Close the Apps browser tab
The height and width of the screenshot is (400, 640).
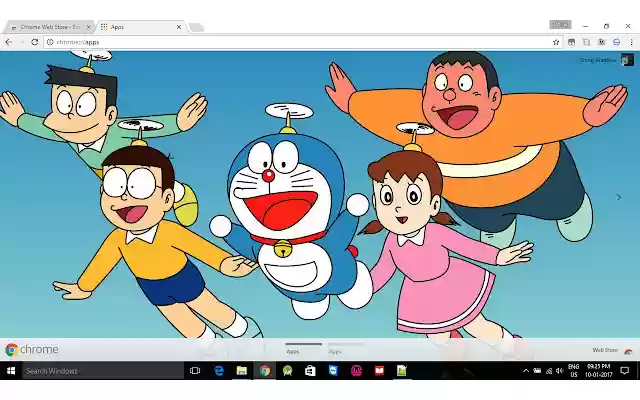click(x=179, y=27)
